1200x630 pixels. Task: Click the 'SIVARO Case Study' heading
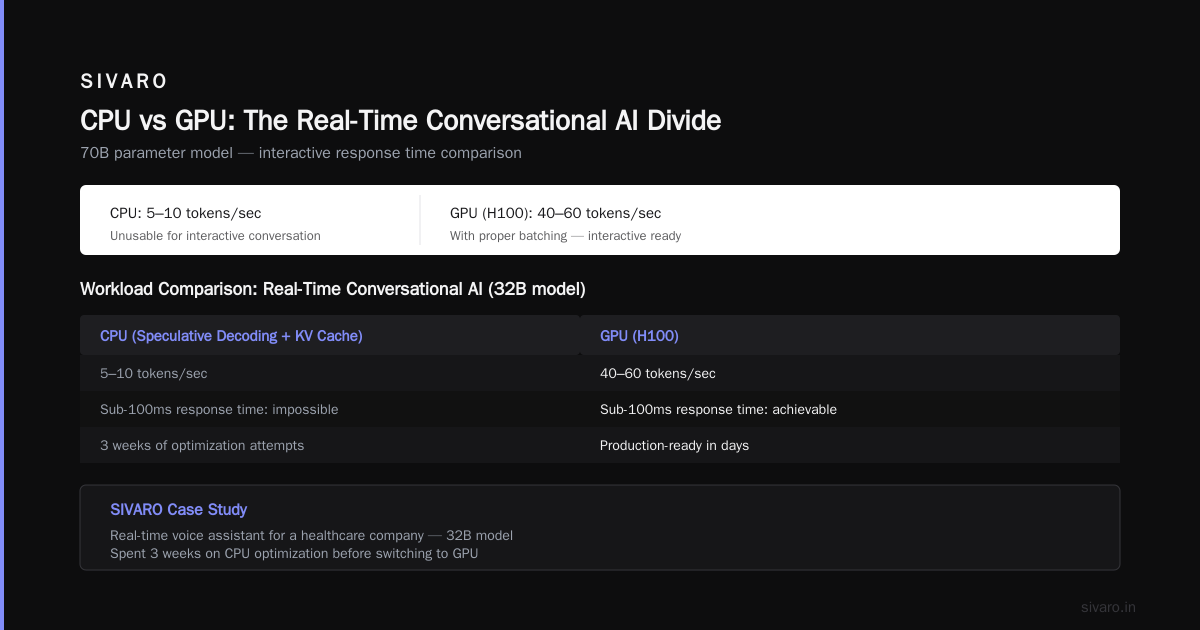click(179, 510)
